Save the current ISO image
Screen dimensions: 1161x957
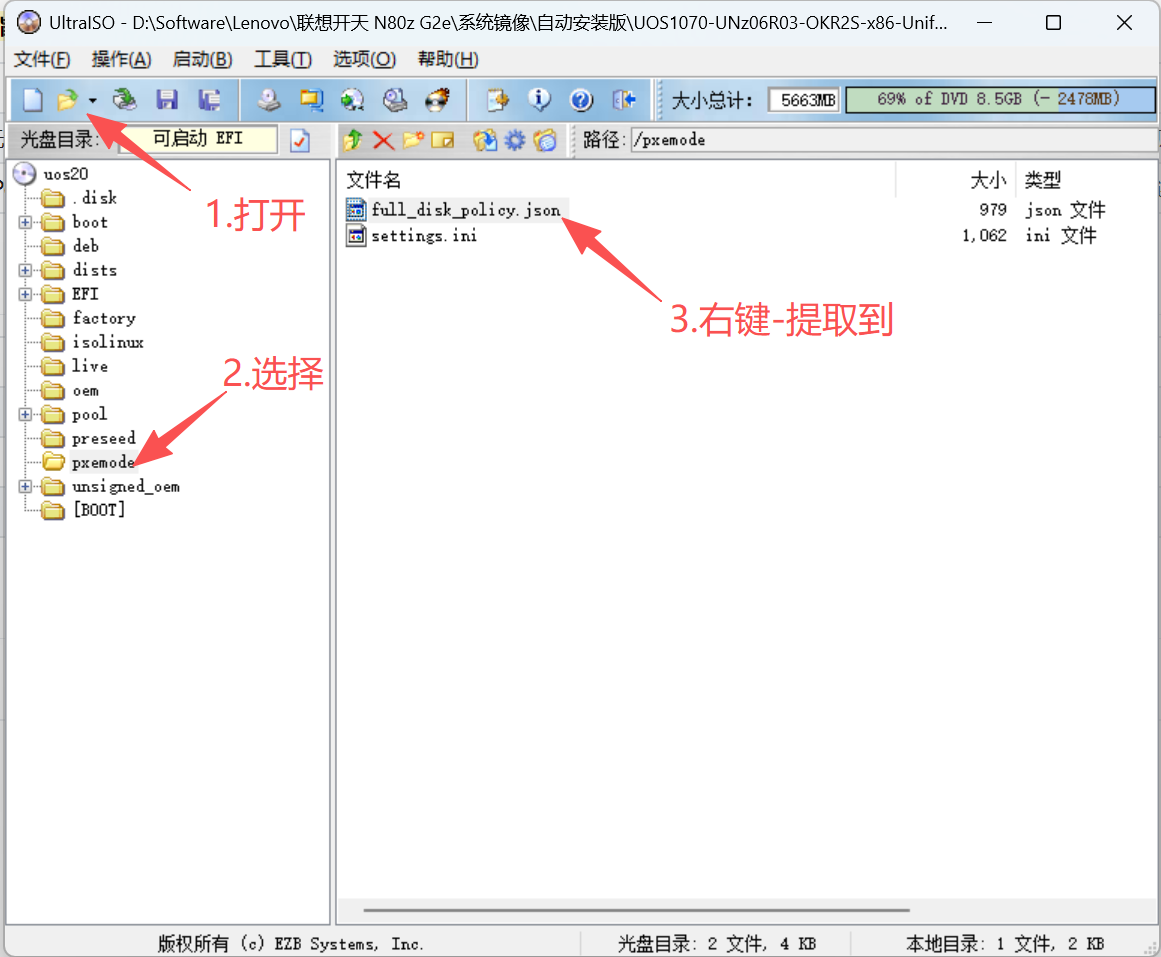coord(167,99)
